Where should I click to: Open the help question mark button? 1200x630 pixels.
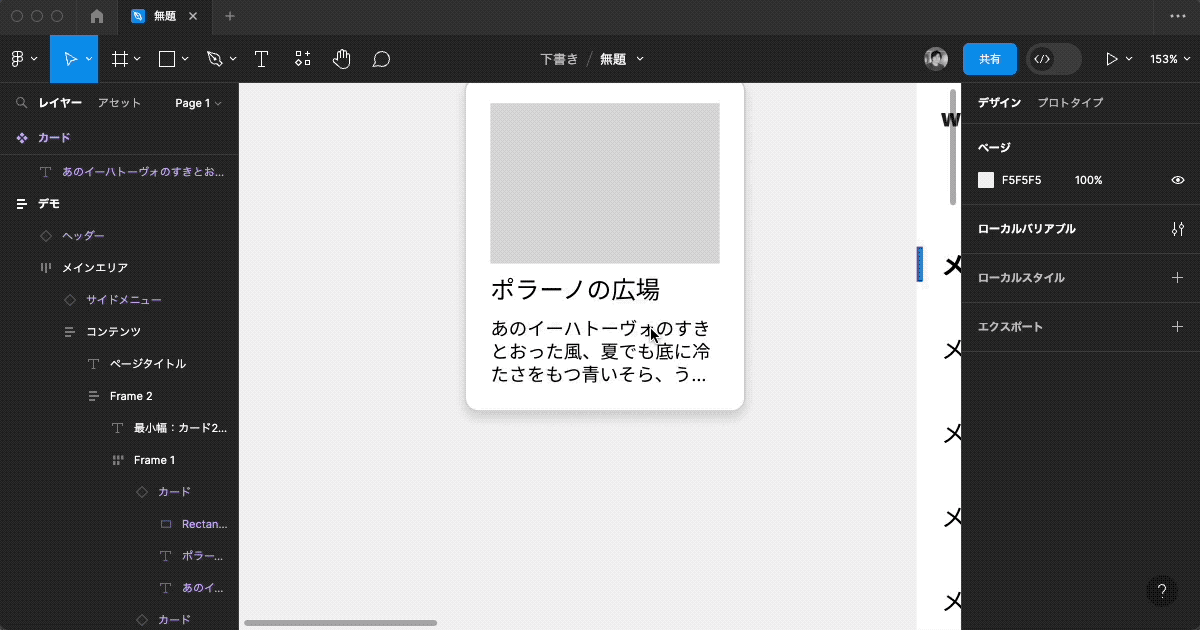pos(1161,589)
